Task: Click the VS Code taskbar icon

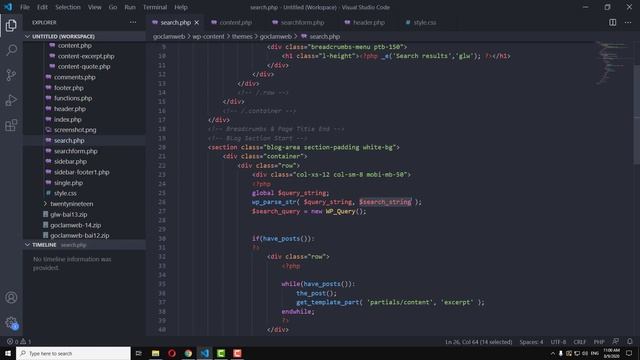Action: pos(204,353)
